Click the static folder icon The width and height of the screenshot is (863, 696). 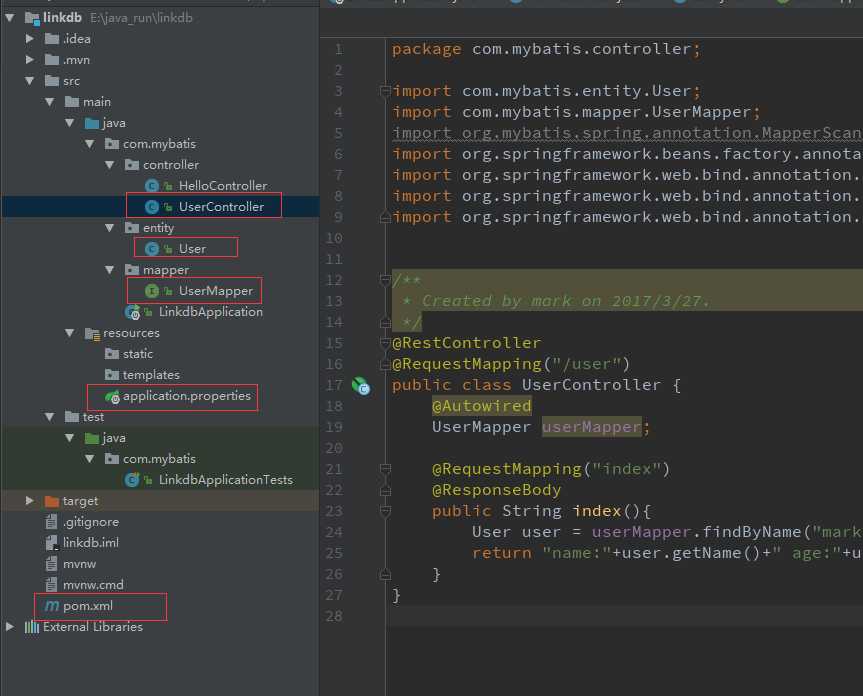click(x=112, y=354)
